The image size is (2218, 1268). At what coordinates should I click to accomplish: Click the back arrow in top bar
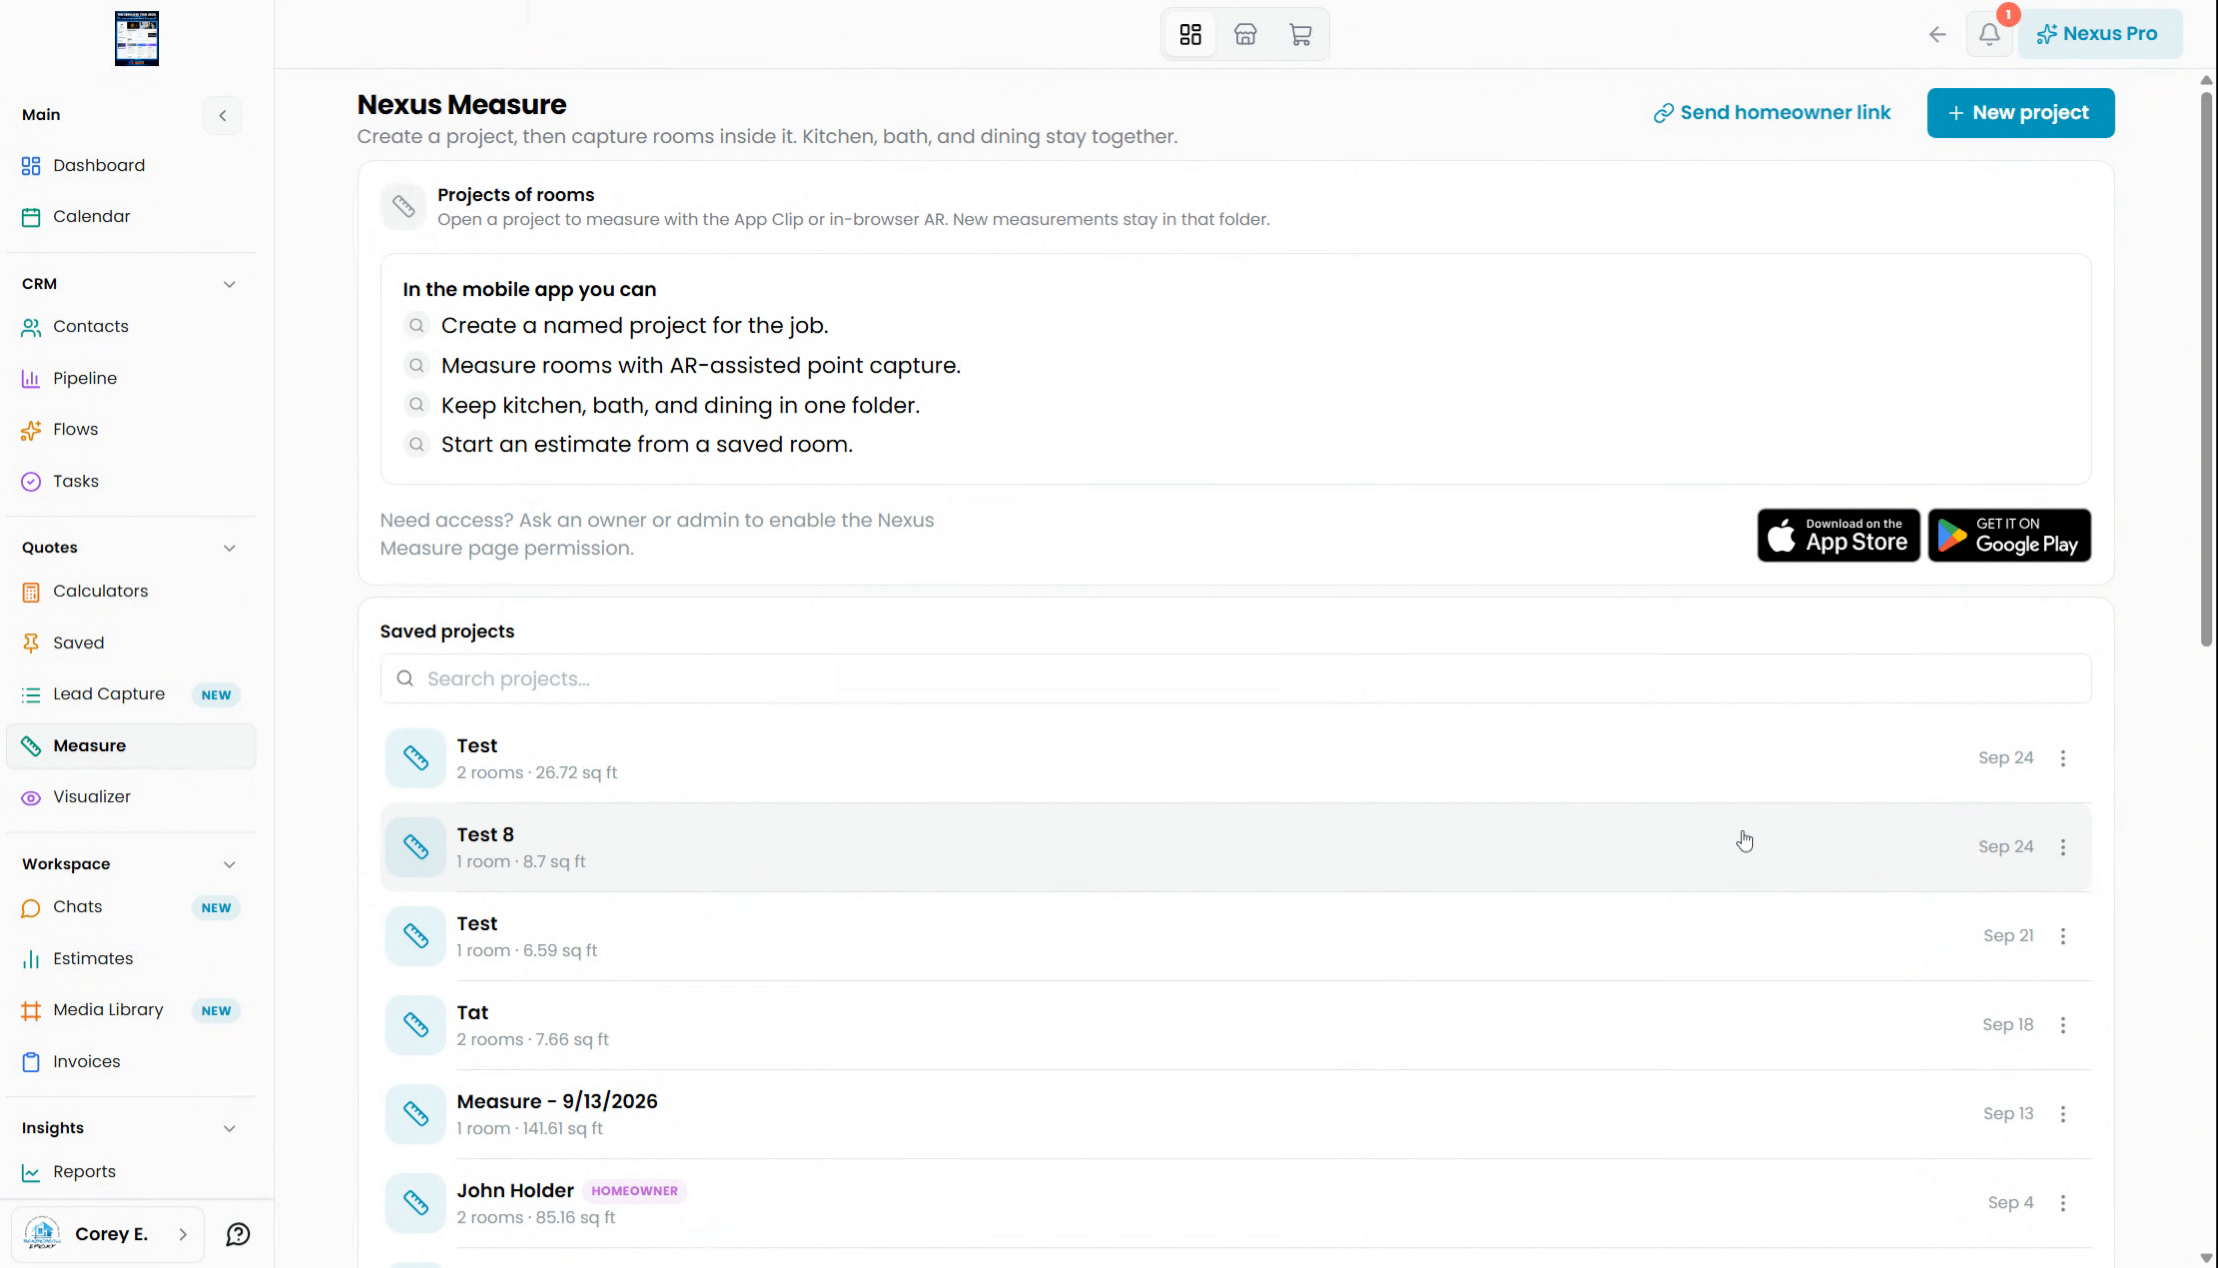[x=1937, y=34]
